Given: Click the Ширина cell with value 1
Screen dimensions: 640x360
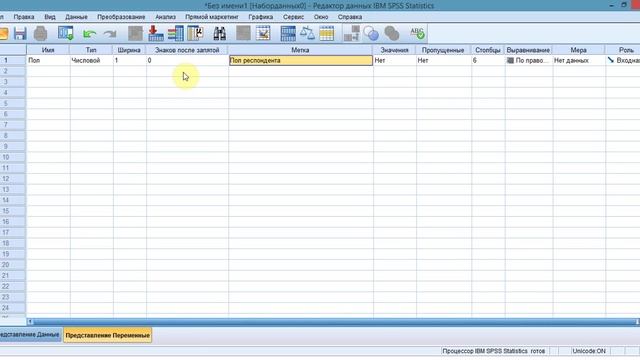Looking at the screenshot, I should pyautogui.click(x=129, y=60).
